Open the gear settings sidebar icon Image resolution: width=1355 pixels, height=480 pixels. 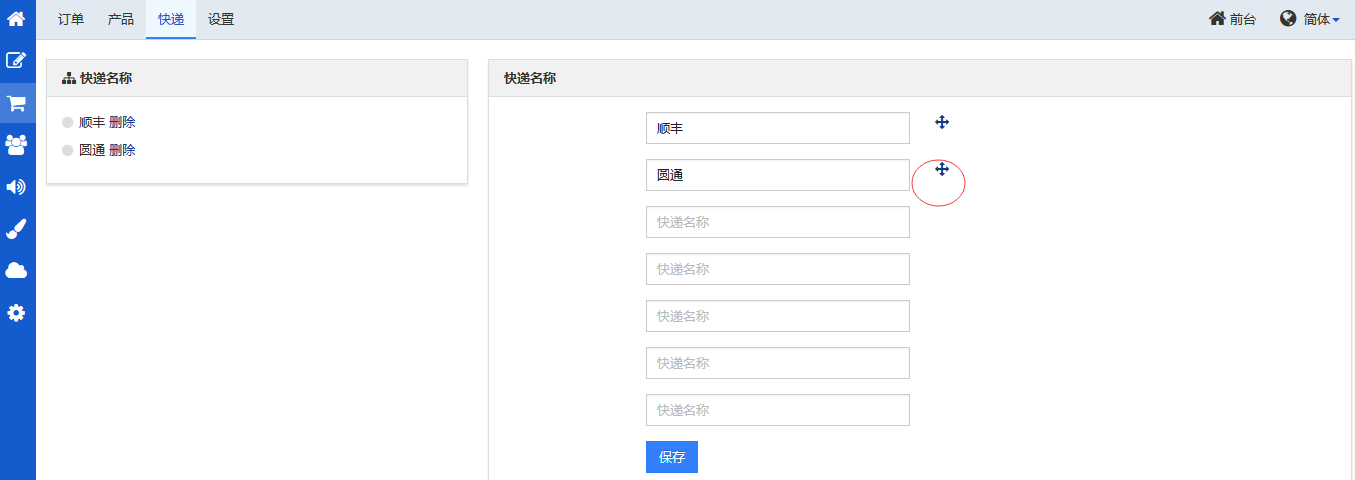tap(16, 313)
